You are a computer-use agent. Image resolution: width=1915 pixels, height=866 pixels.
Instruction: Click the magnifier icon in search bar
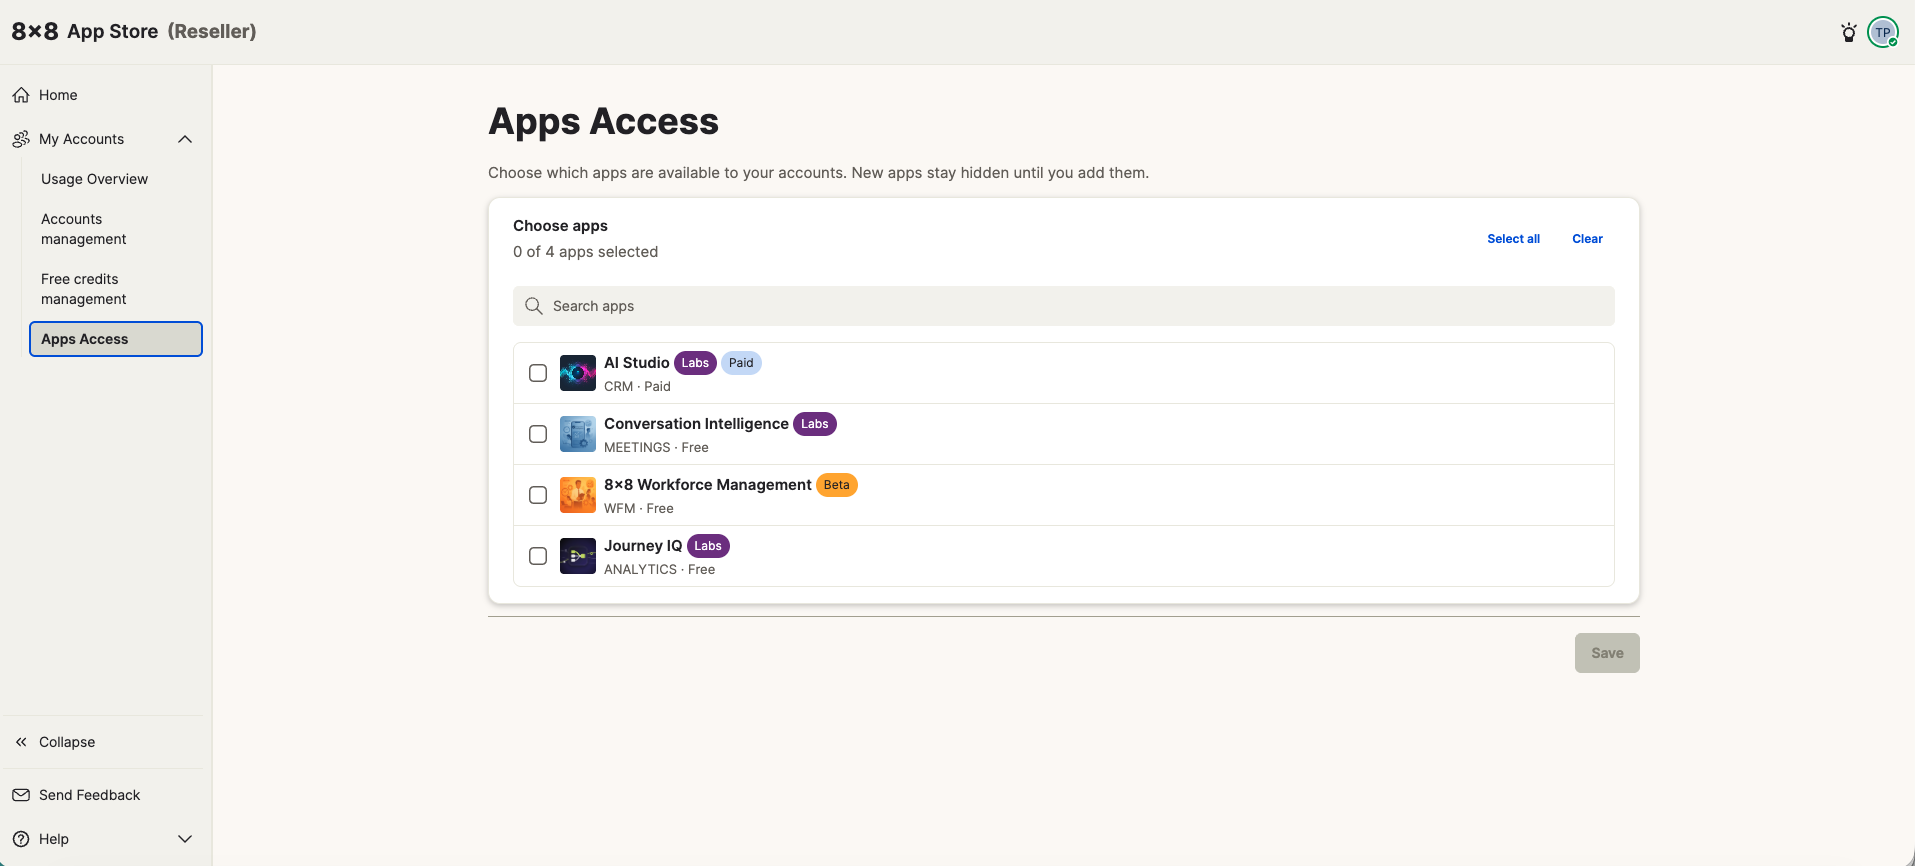pyautogui.click(x=534, y=306)
